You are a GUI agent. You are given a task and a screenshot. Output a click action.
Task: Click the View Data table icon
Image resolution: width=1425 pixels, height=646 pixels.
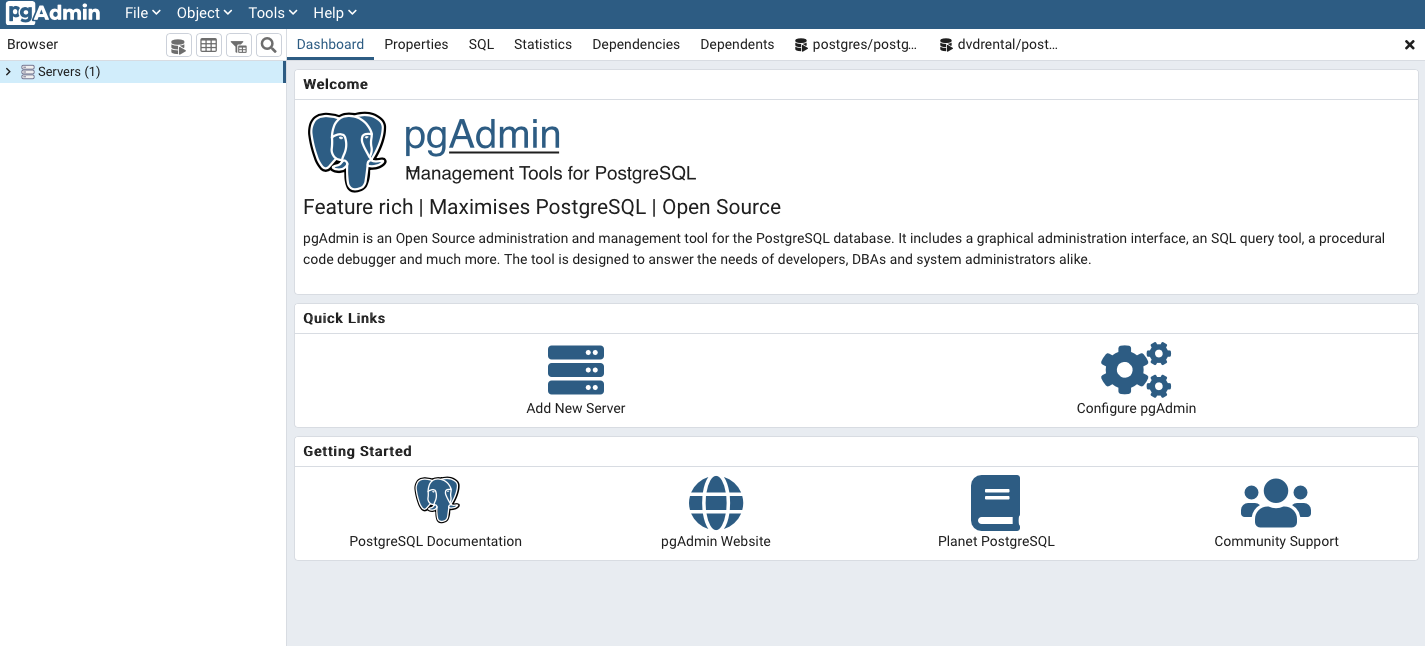pyautogui.click(x=208, y=45)
